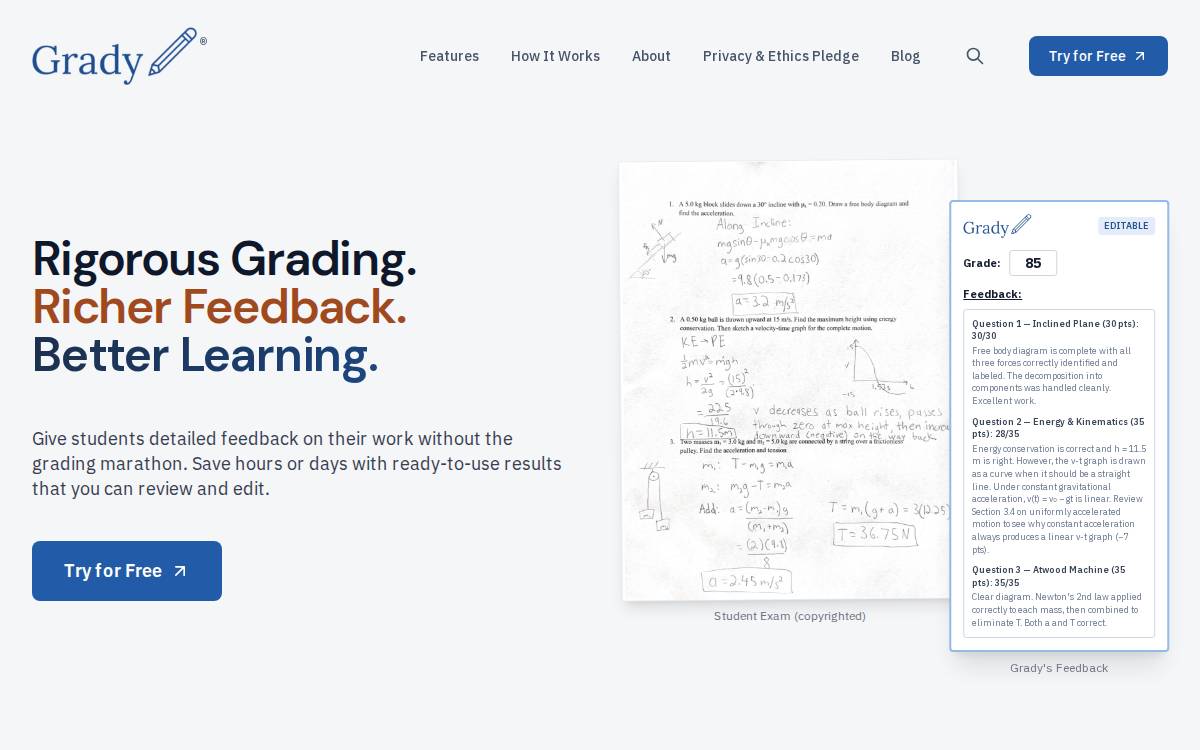Click the Grade value field showing 85

(x=1033, y=263)
